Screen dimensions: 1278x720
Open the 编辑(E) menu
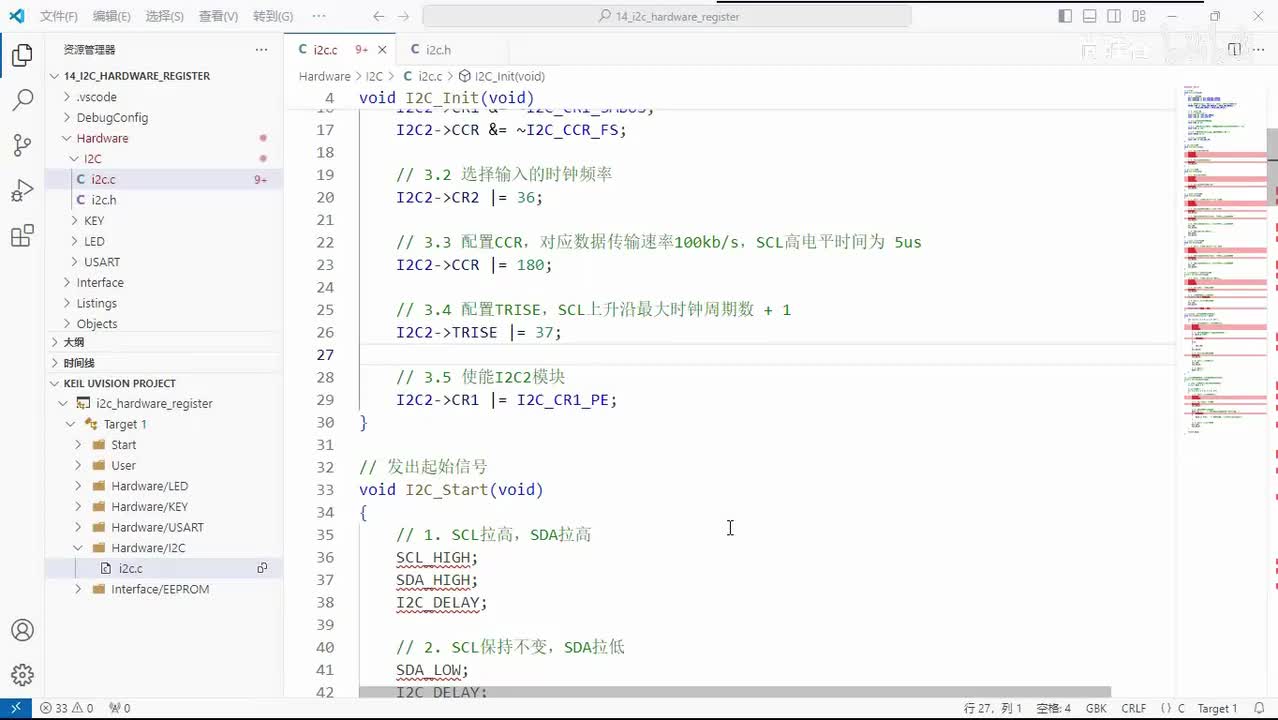111,16
